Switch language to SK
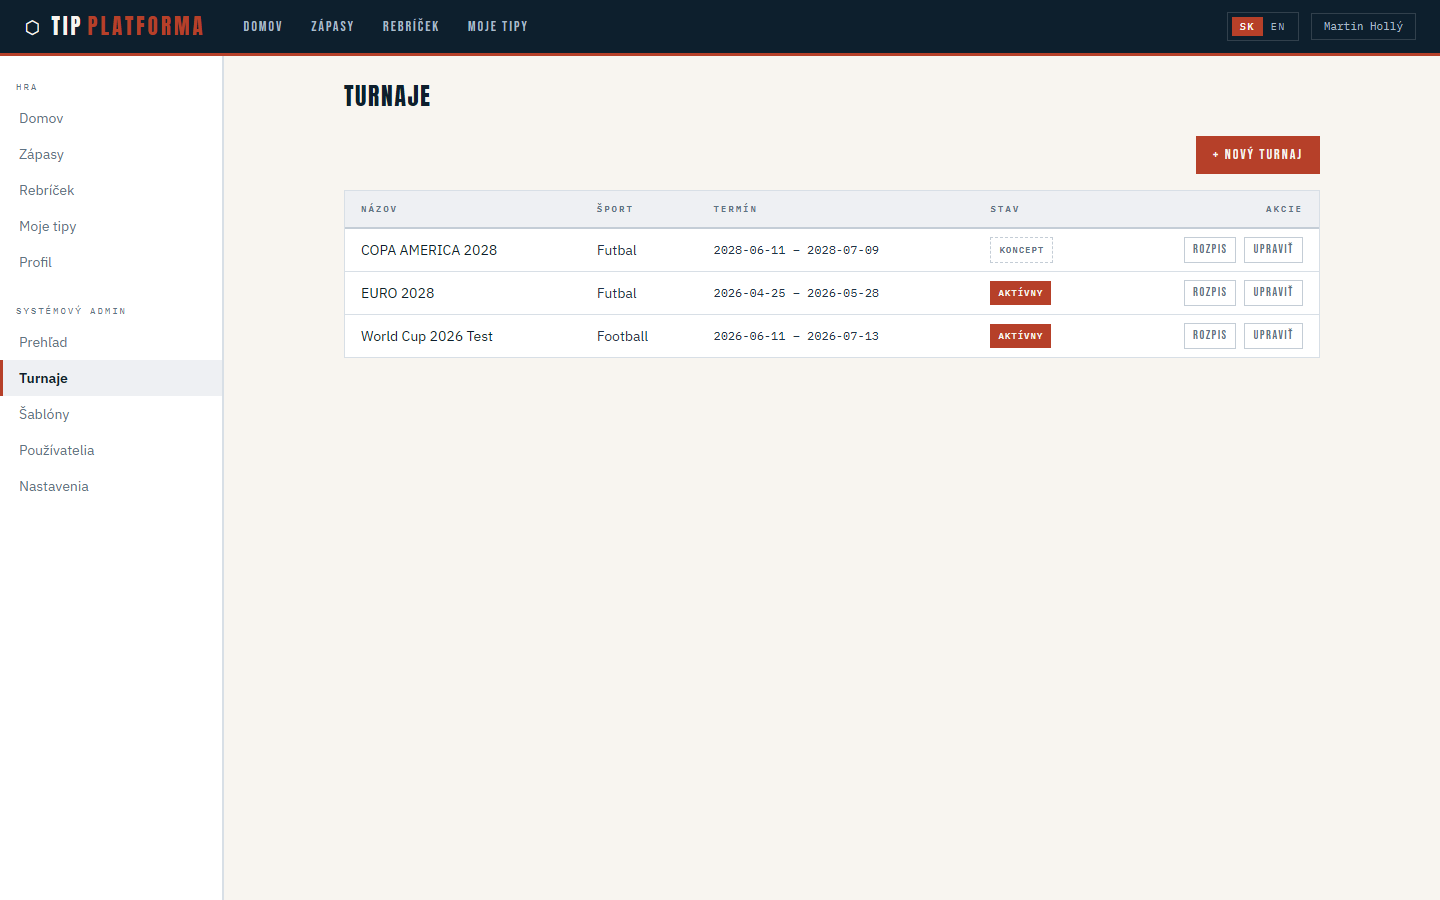Screen dimensions: 1440x900 (x=1246, y=27)
